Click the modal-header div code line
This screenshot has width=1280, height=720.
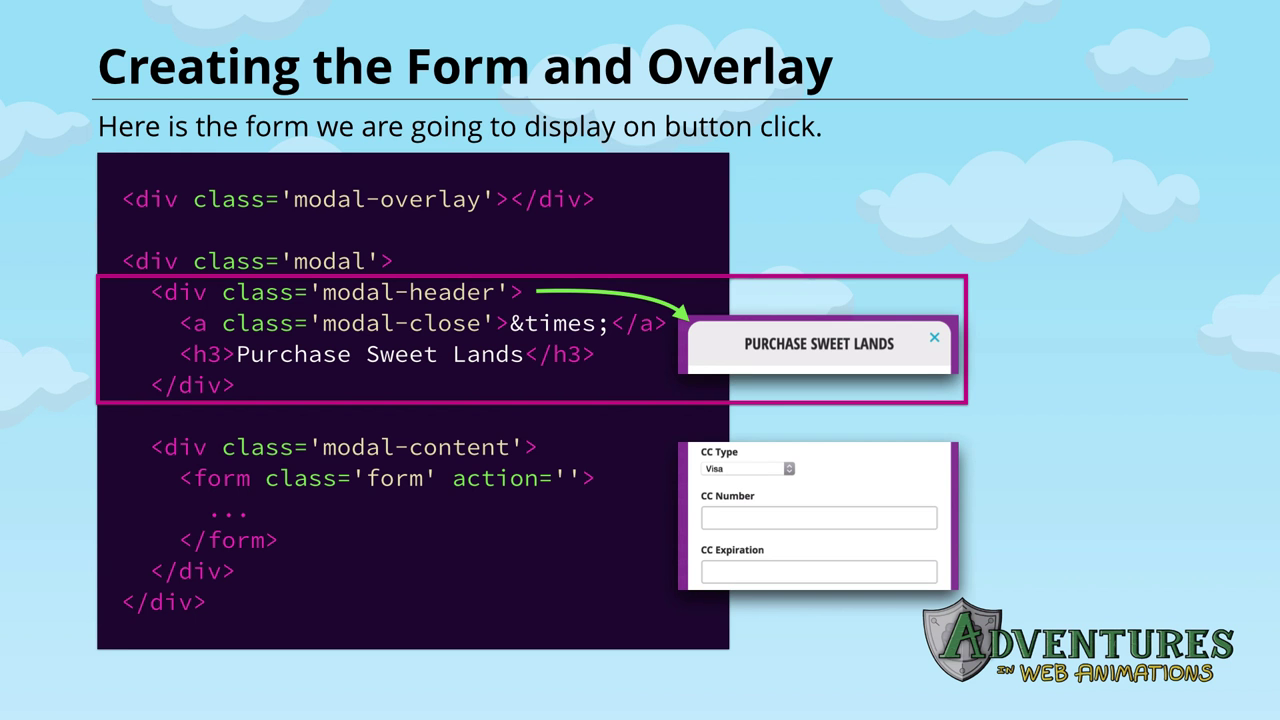tap(337, 292)
